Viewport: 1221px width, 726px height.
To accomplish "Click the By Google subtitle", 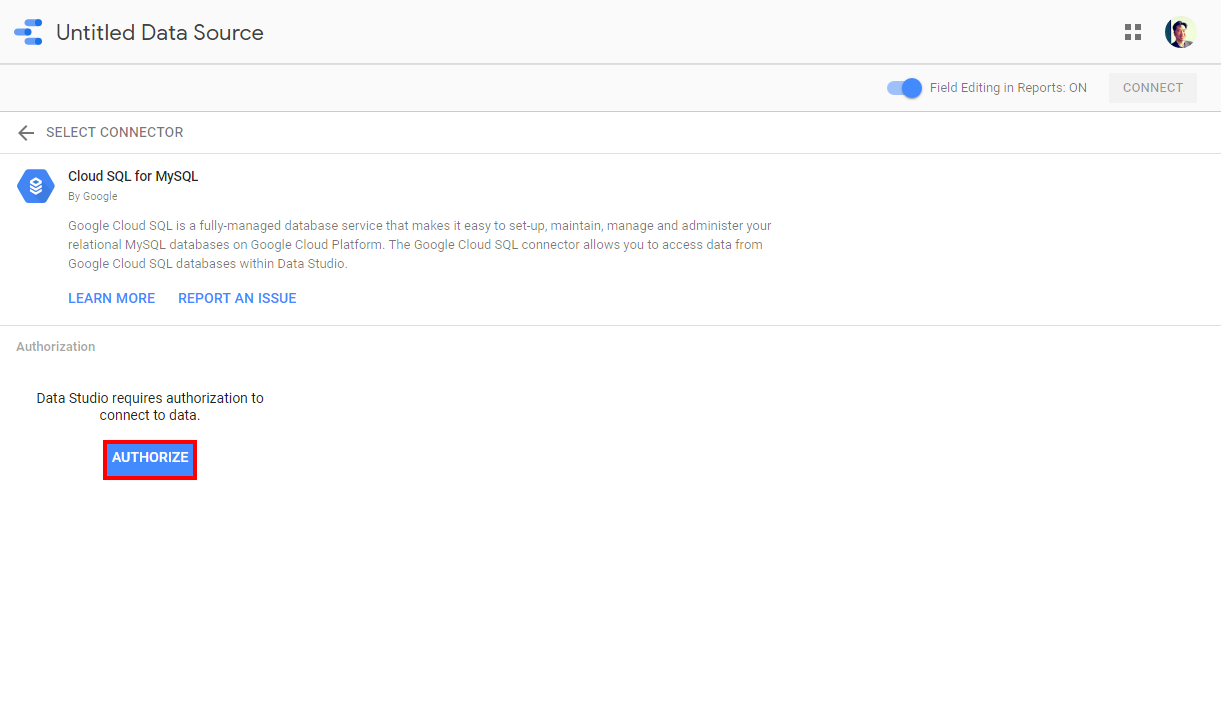I will (93, 196).
